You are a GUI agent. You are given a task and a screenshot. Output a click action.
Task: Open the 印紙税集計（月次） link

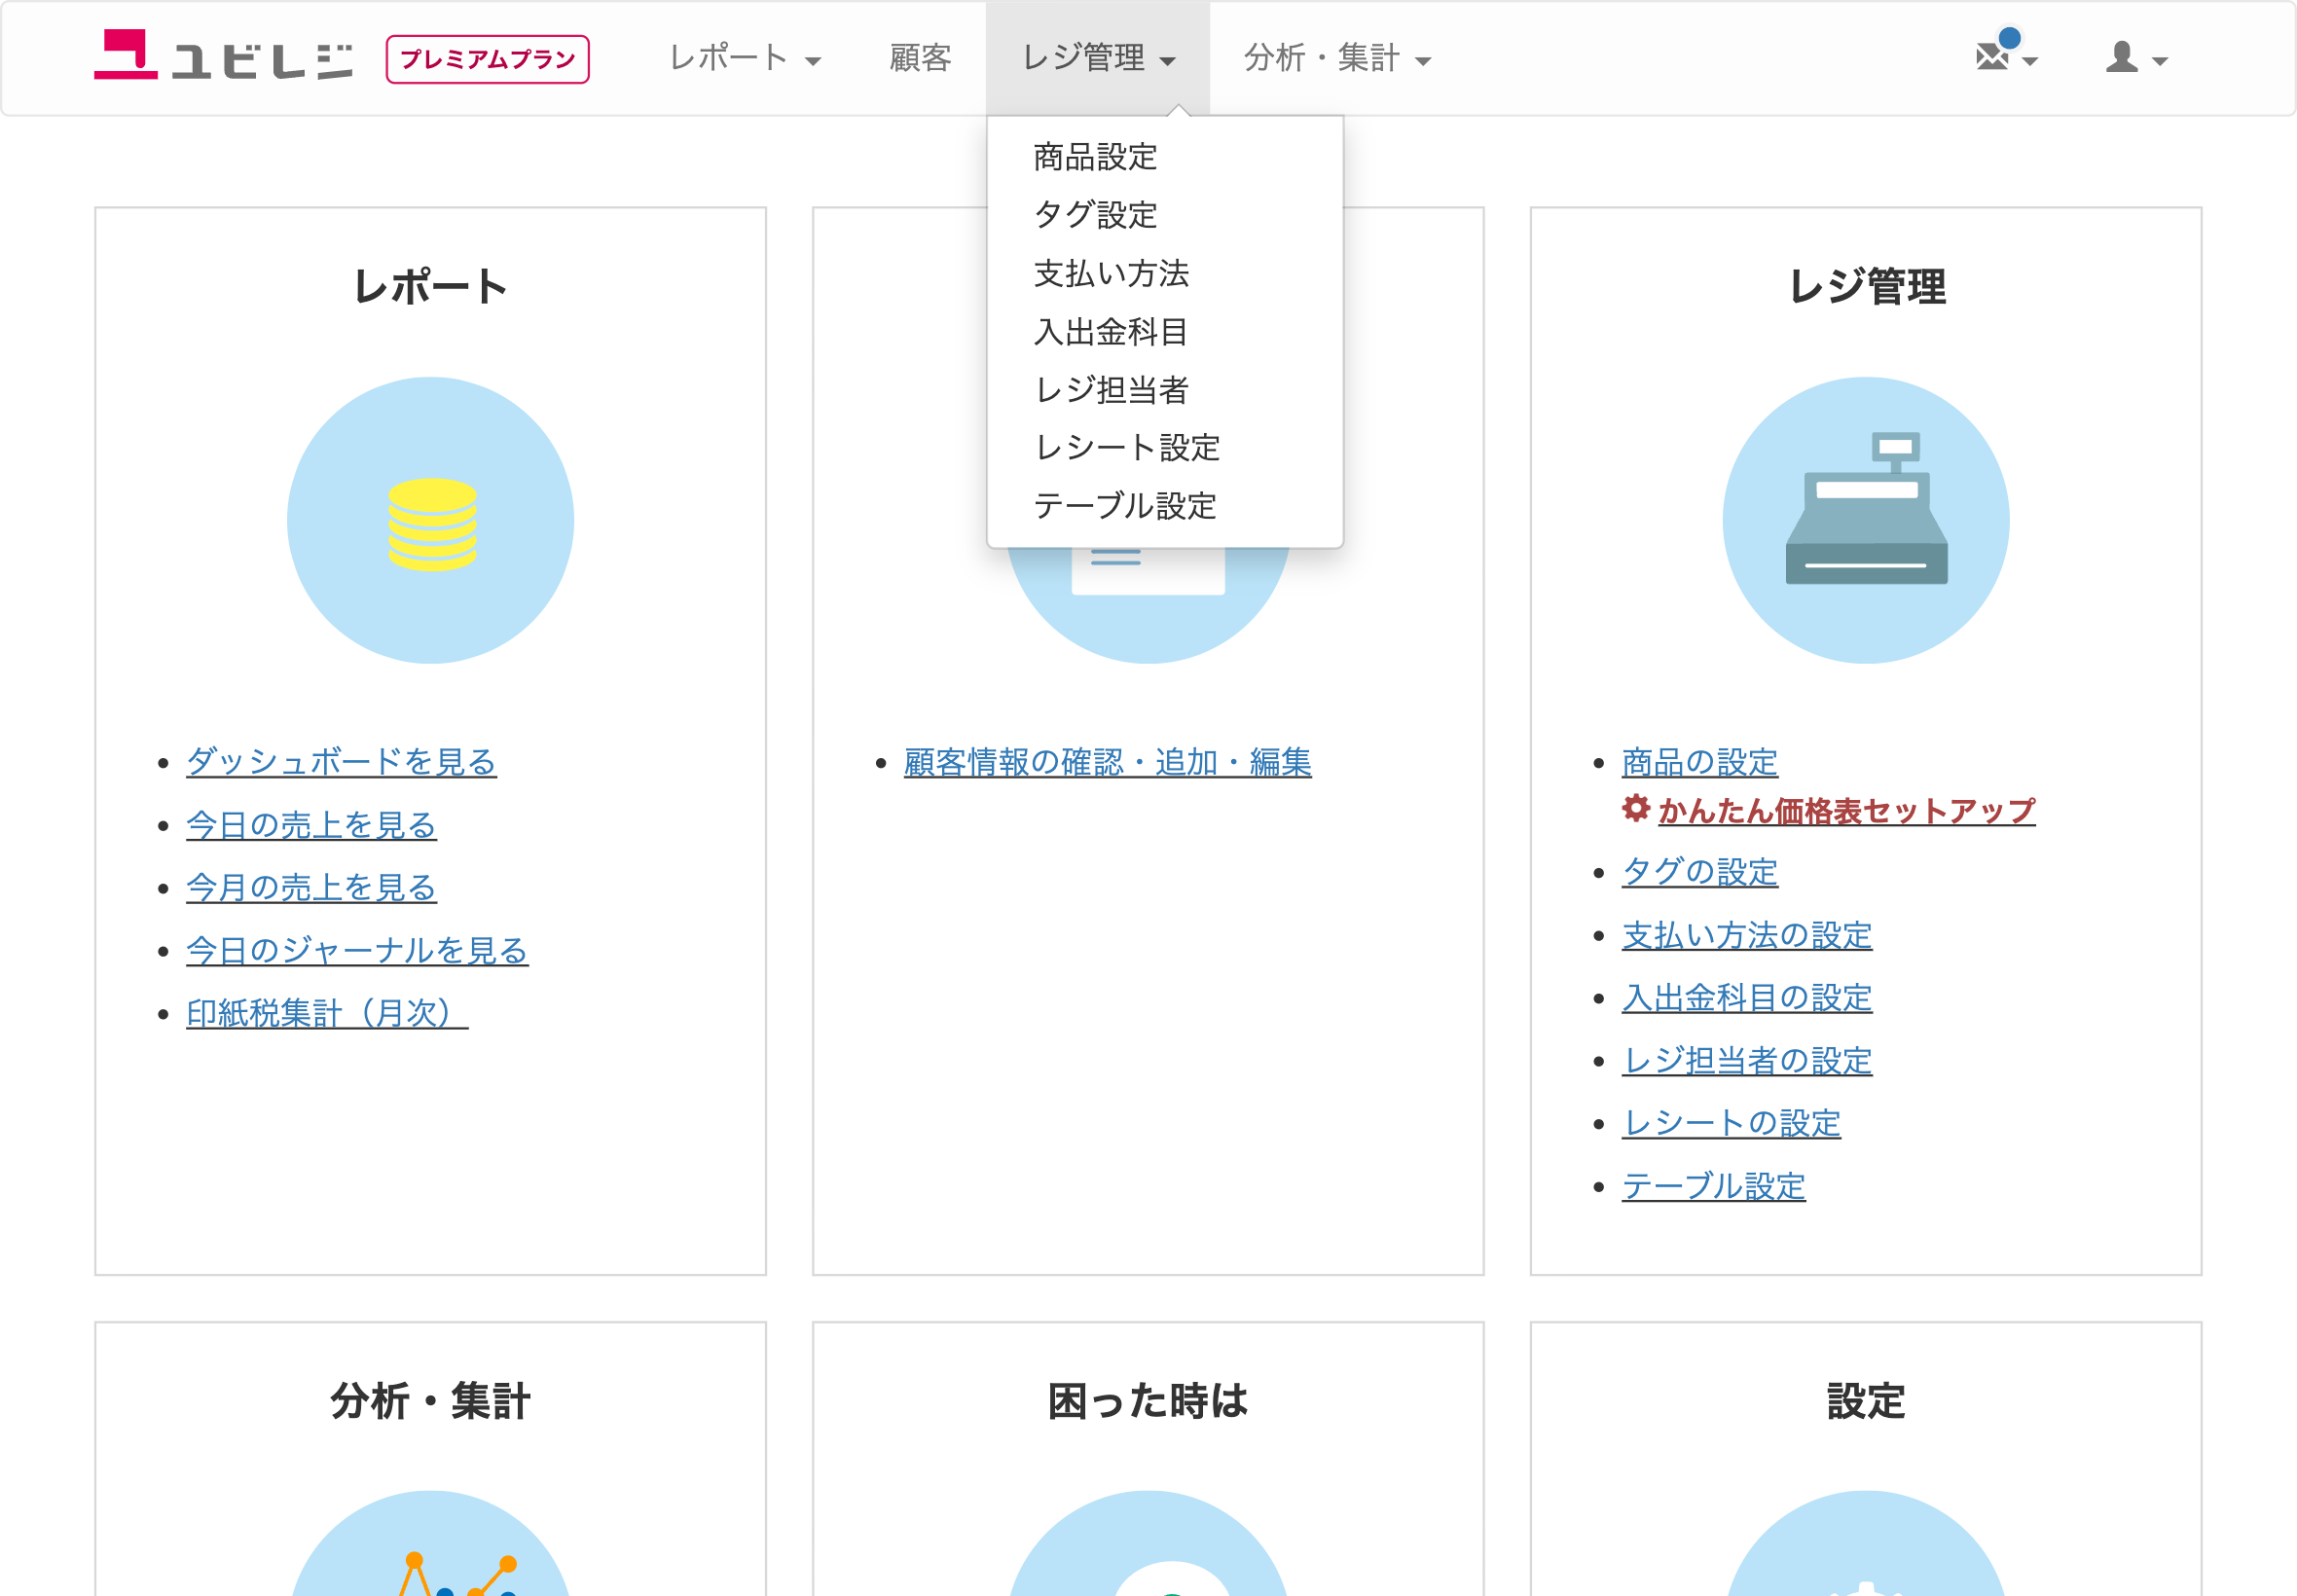(x=327, y=1013)
